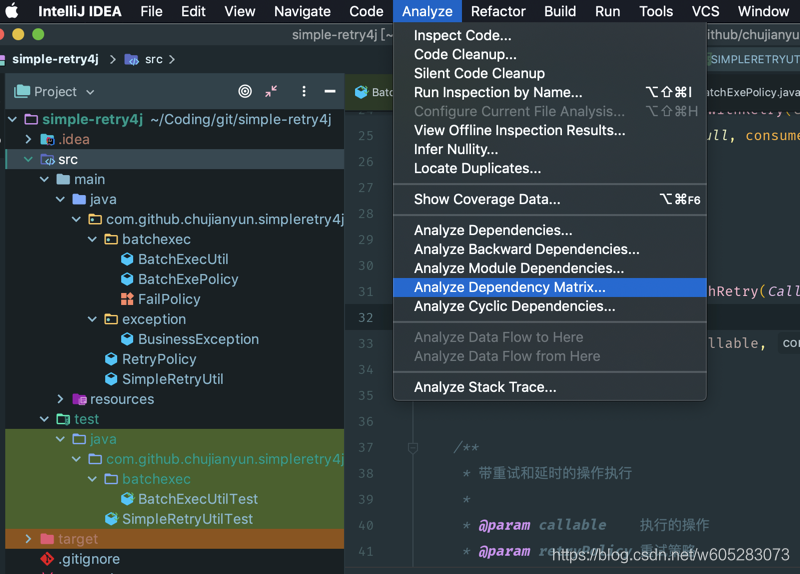Open the IntelliJ IDEA application menu
The height and width of the screenshot is (574, 800).
(x=80, y=11)
